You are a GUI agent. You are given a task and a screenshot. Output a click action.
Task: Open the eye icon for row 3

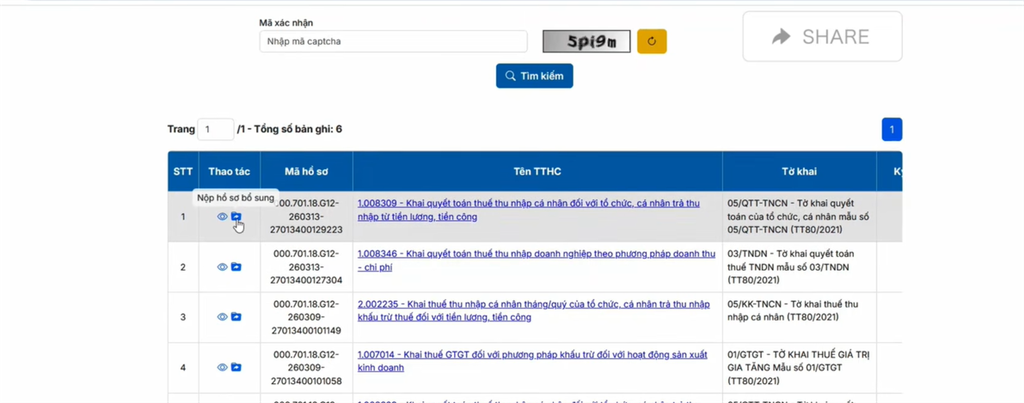coord(222,317)
